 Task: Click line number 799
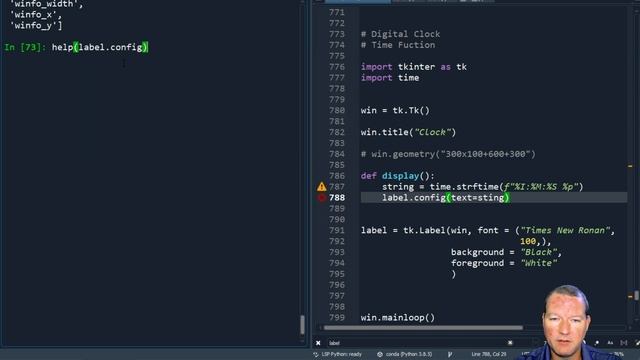[x=337, y=318]
